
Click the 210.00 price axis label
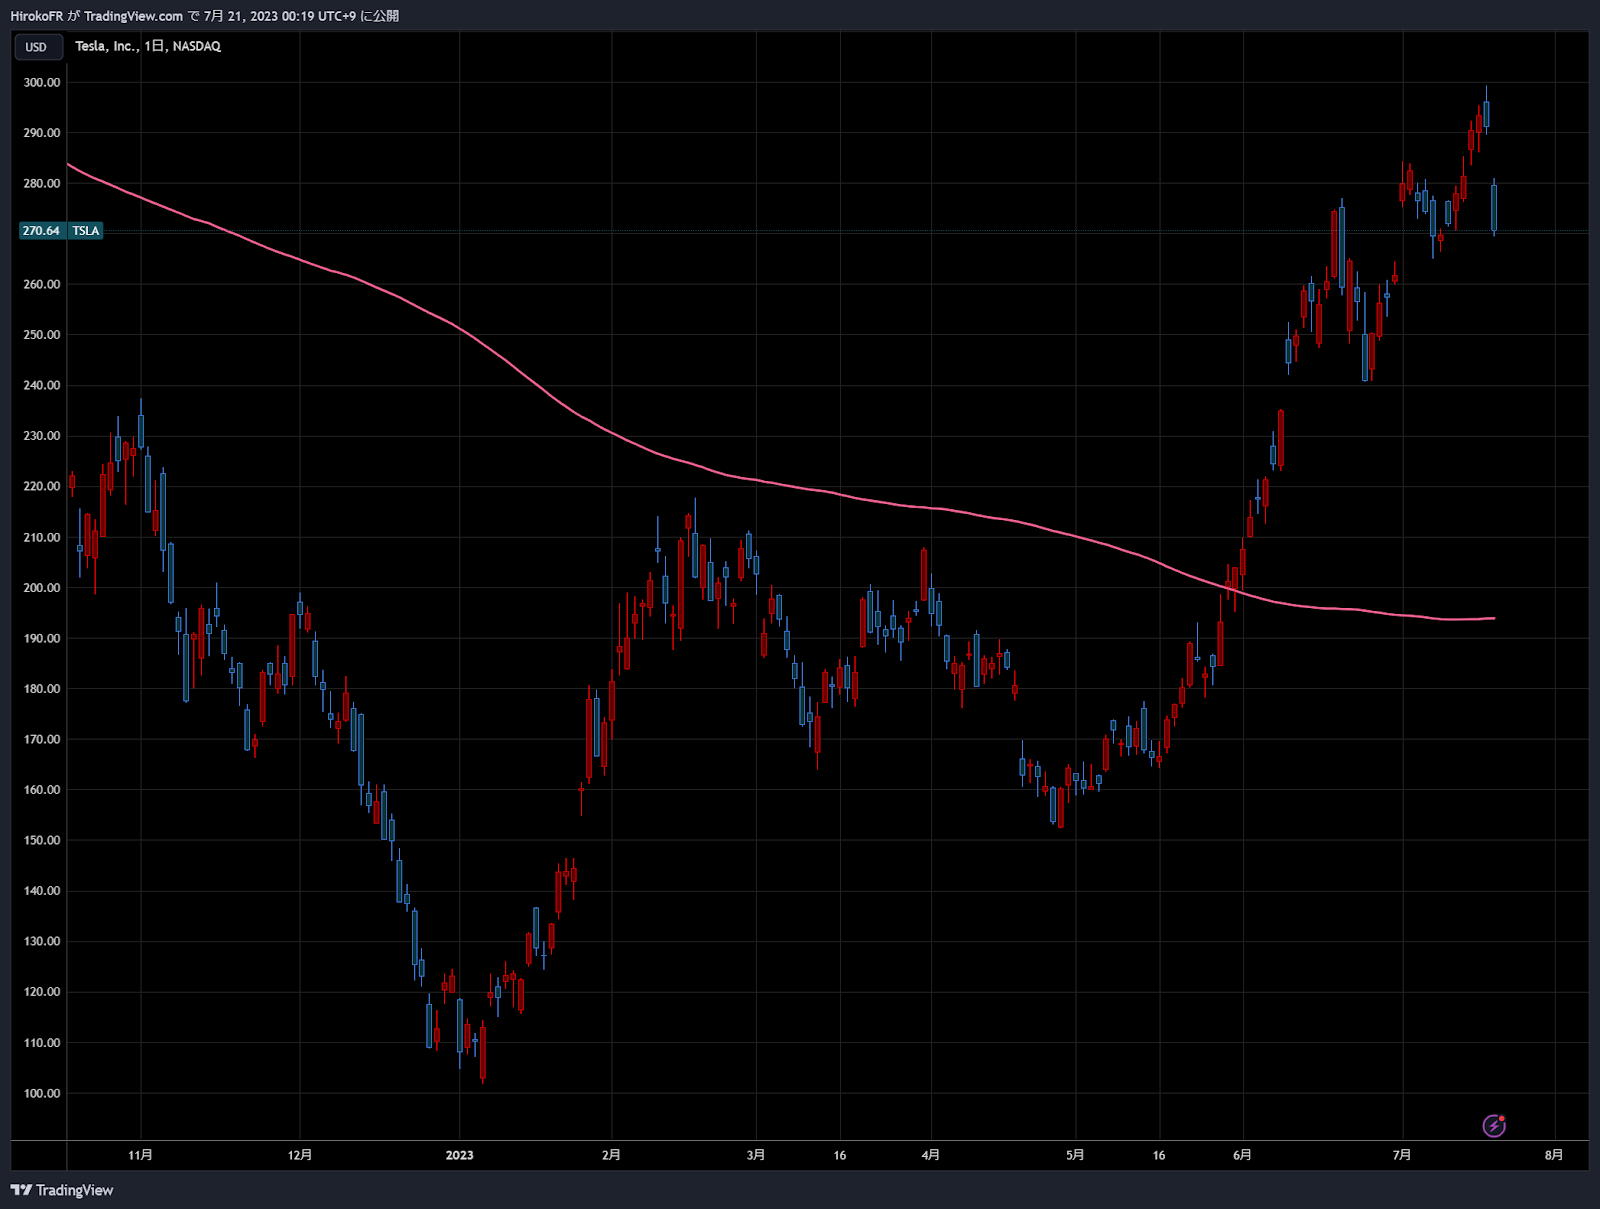point(42,537)
